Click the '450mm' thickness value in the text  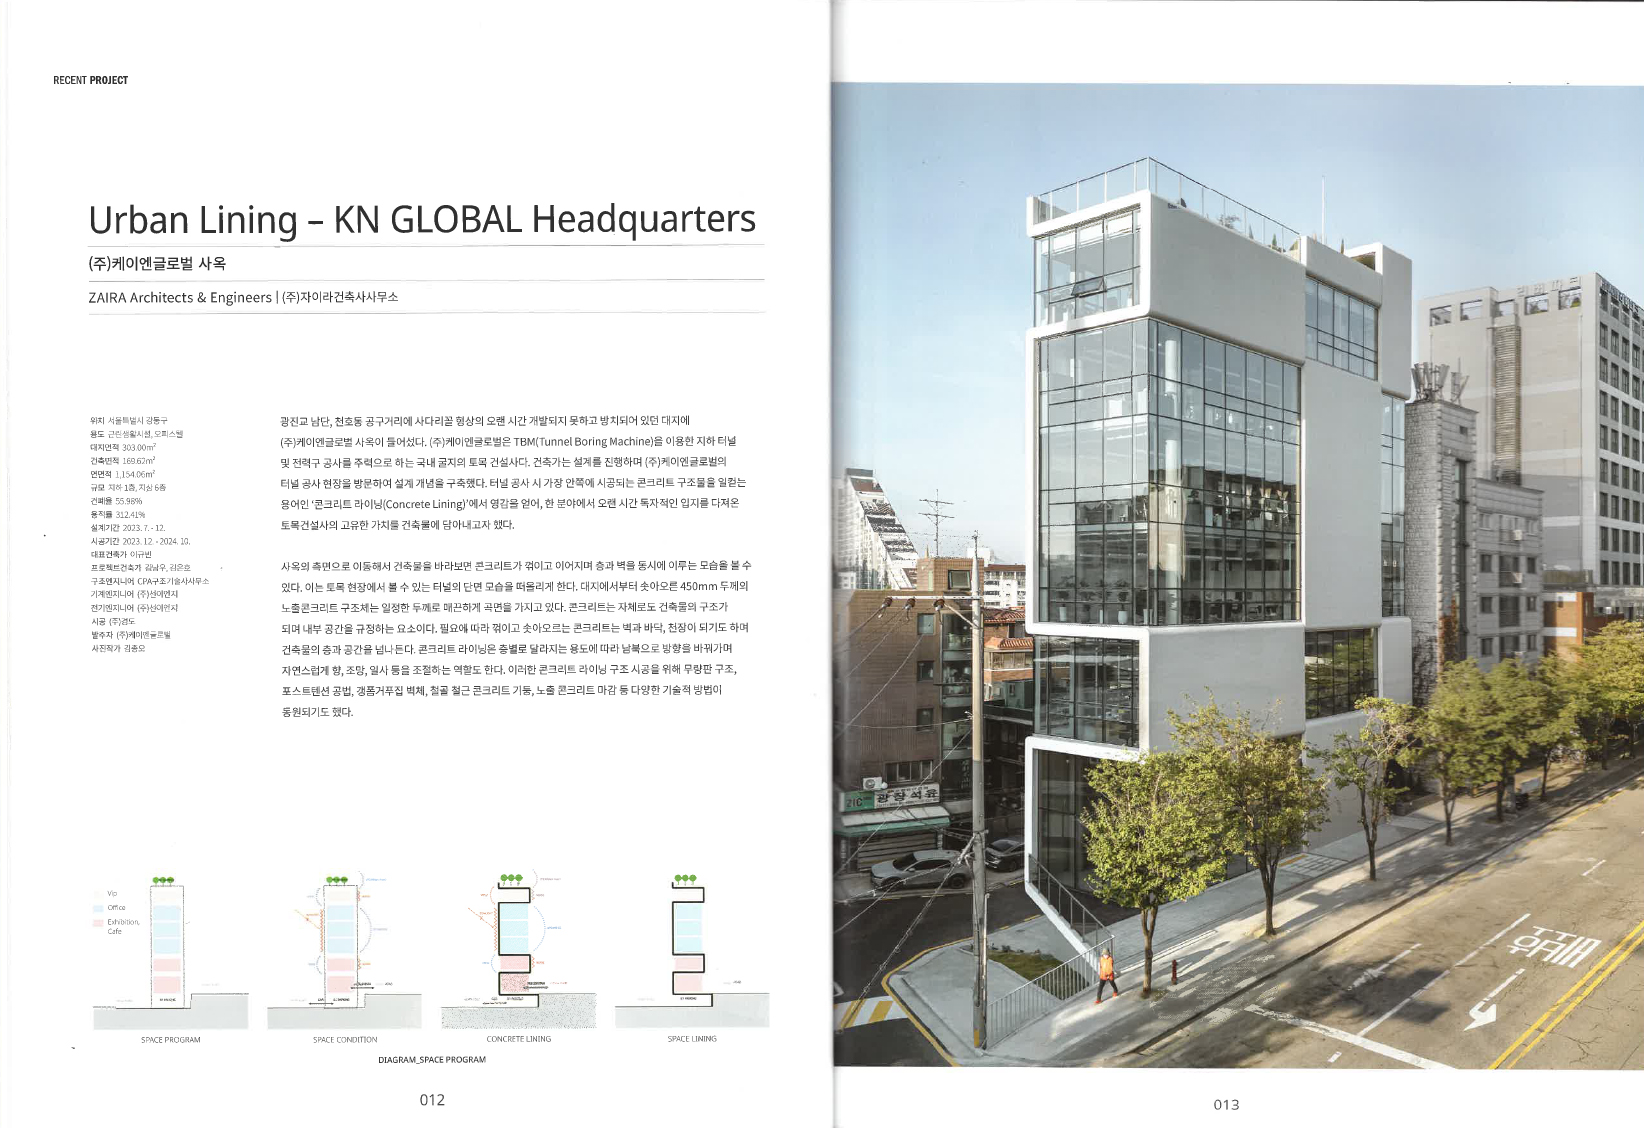click(698, 587)
